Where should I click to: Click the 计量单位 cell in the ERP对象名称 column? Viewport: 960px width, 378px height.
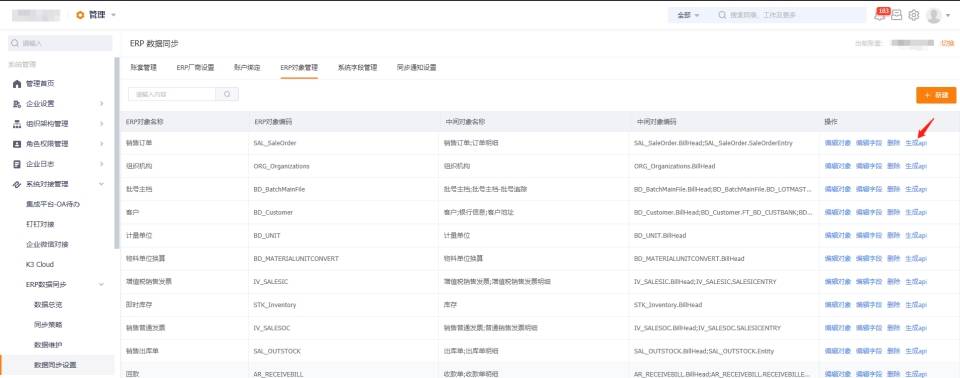[x=139, y=235]
